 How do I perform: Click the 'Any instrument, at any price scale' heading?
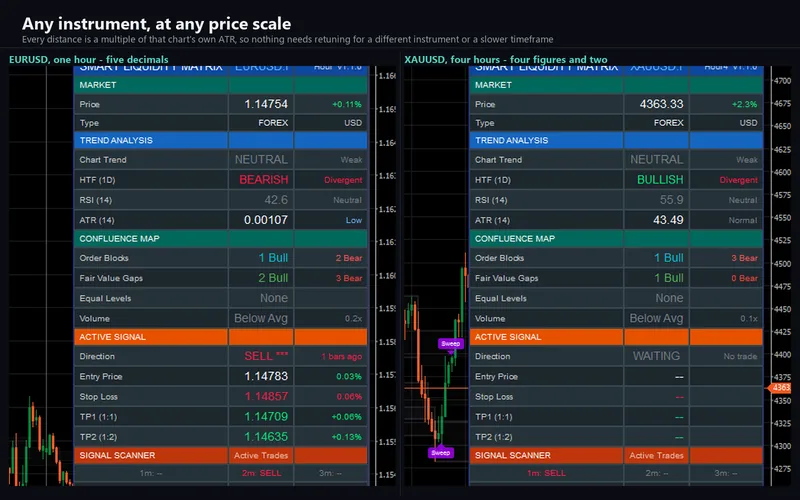point(157,23)
